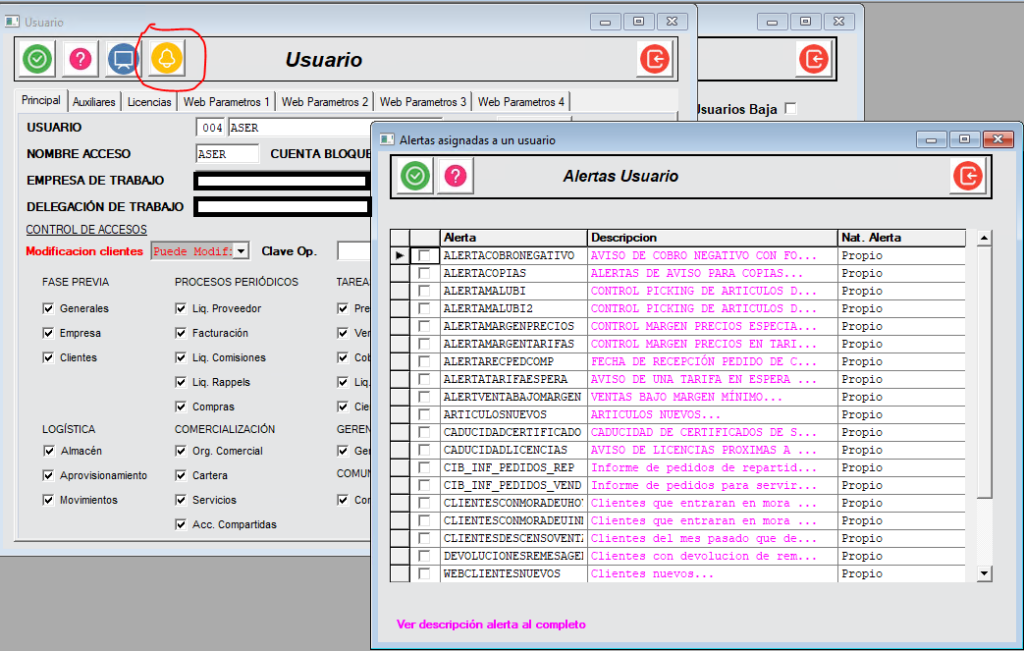Expand the Modificacion clientes dropdown
Image resolution: width=1024 pixels, height=651 pixels.
coord(241,251)
